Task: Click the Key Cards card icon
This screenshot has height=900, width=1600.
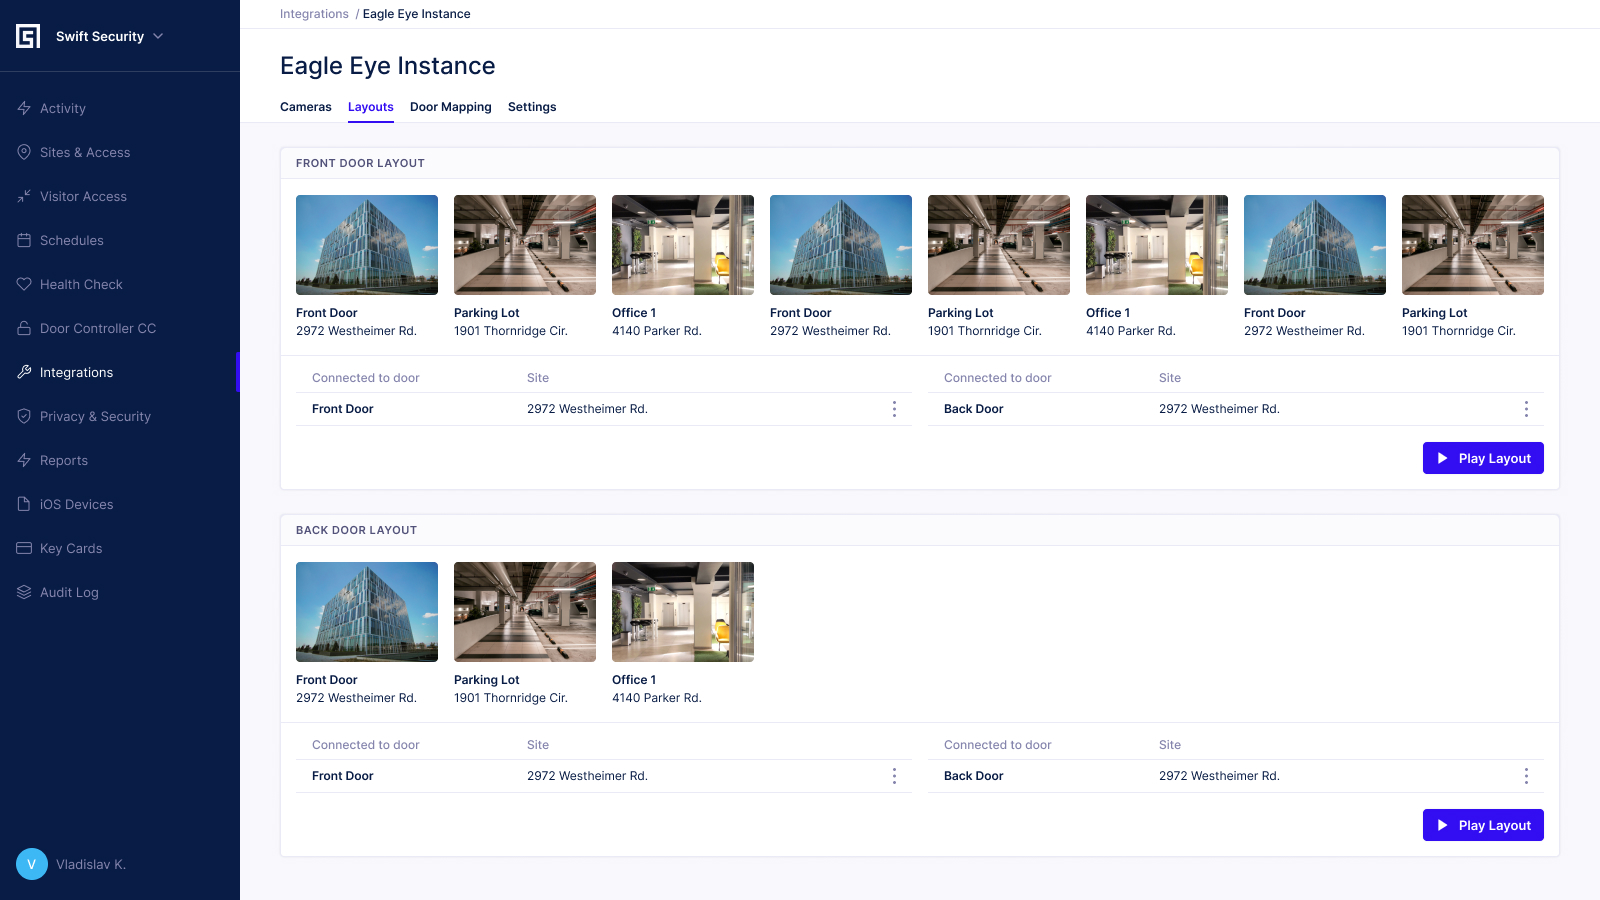Action: [24, 548]
